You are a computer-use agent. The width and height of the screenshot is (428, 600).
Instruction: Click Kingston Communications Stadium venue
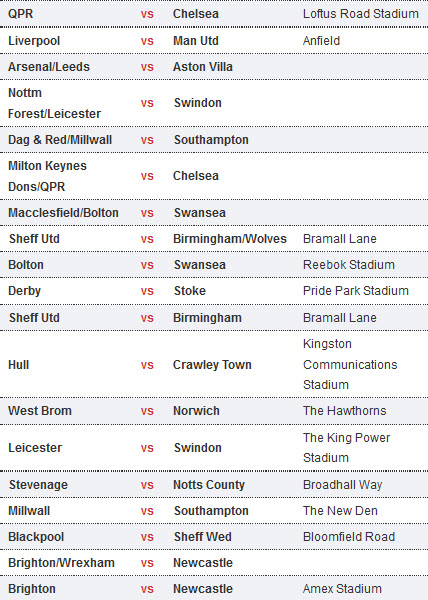tap(350, 364)
